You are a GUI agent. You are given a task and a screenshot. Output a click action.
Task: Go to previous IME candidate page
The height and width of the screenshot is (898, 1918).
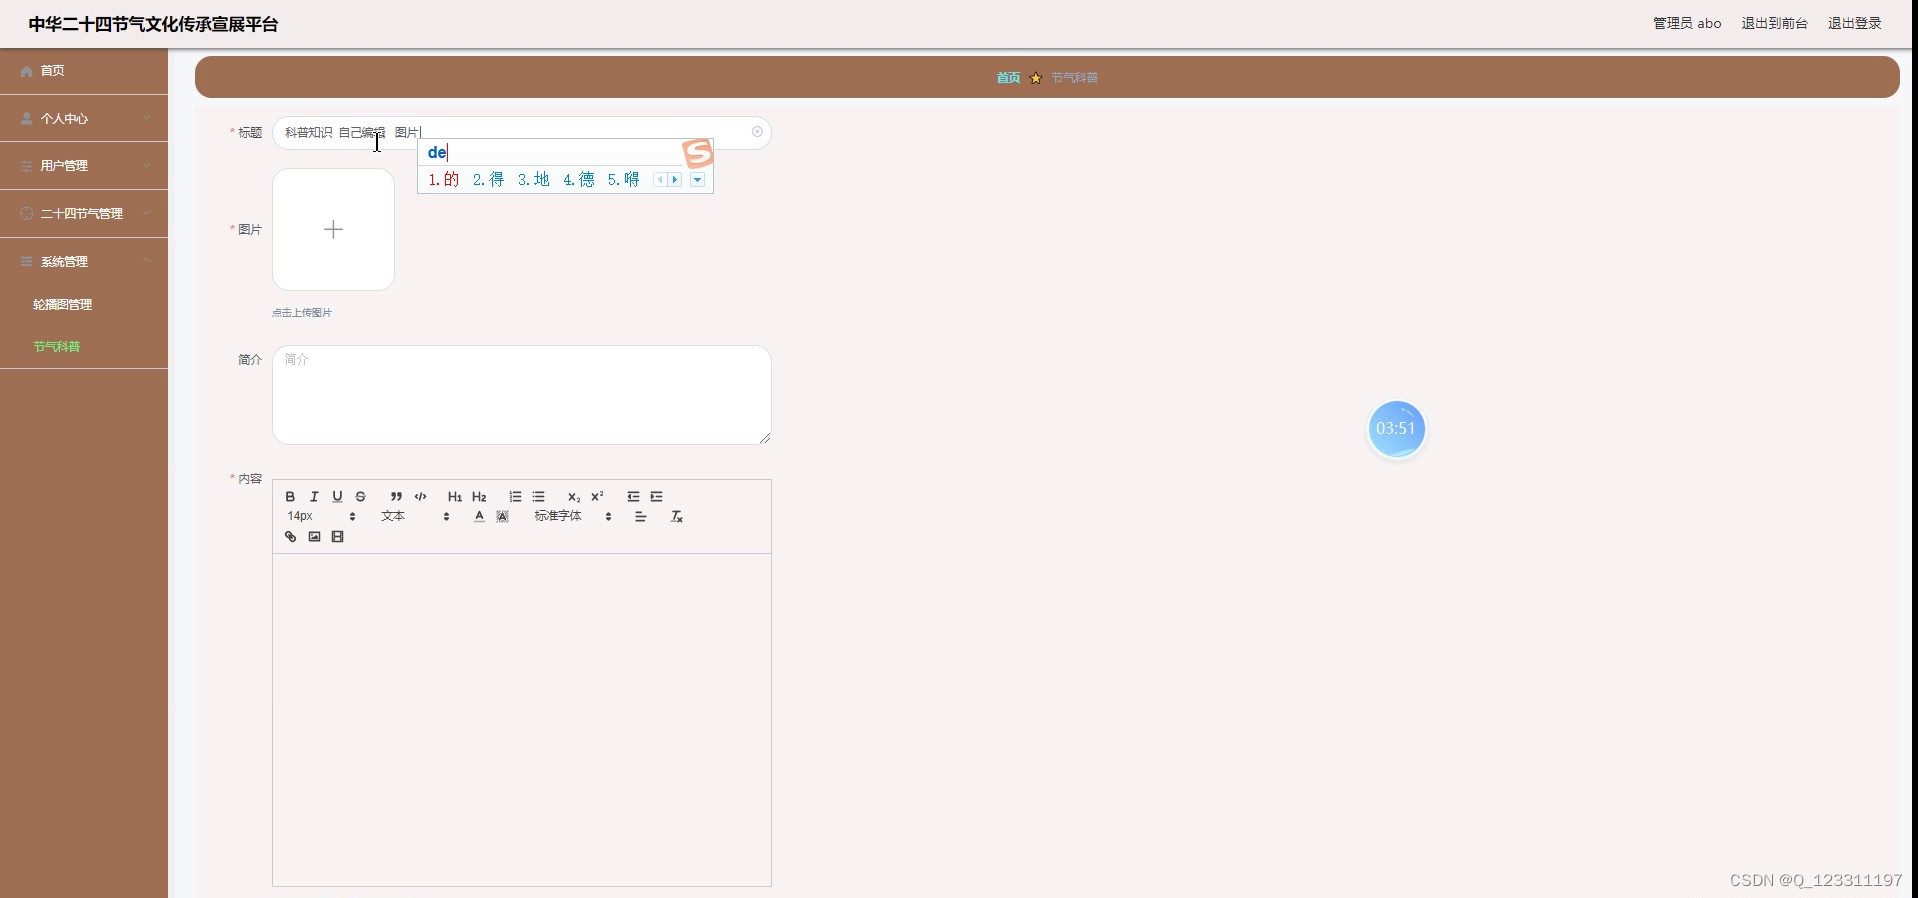pos(660,180)
